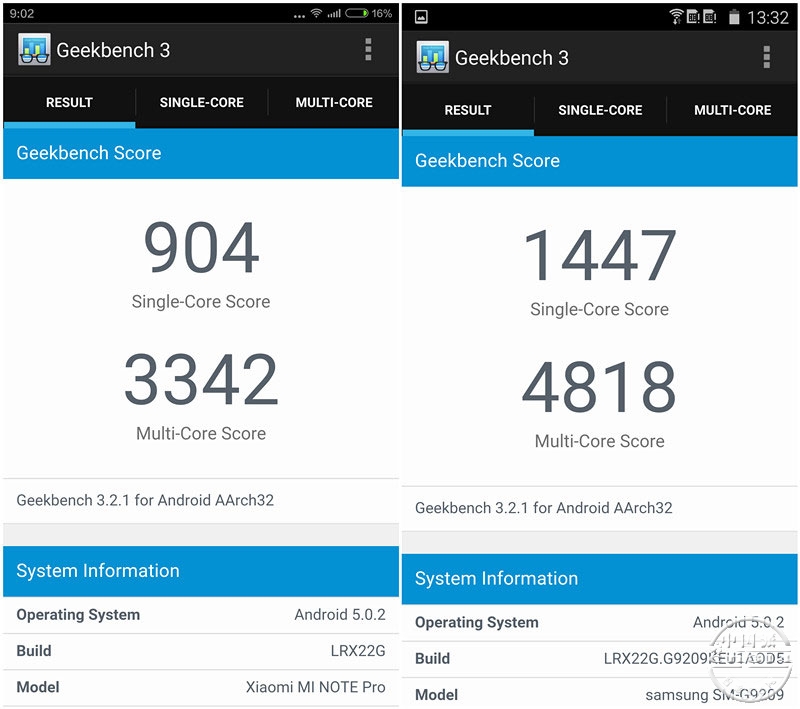Tap Geekbench 3 title on Xiaomi screen
Image resolution: width=800 pixels, height=709 pixels.
[x=113, y=50]
